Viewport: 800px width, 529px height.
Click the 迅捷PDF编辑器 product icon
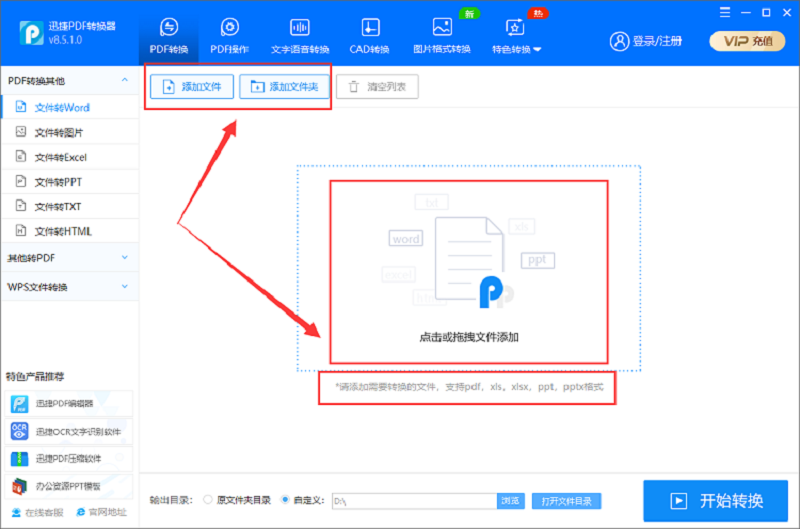click(20, 404)
